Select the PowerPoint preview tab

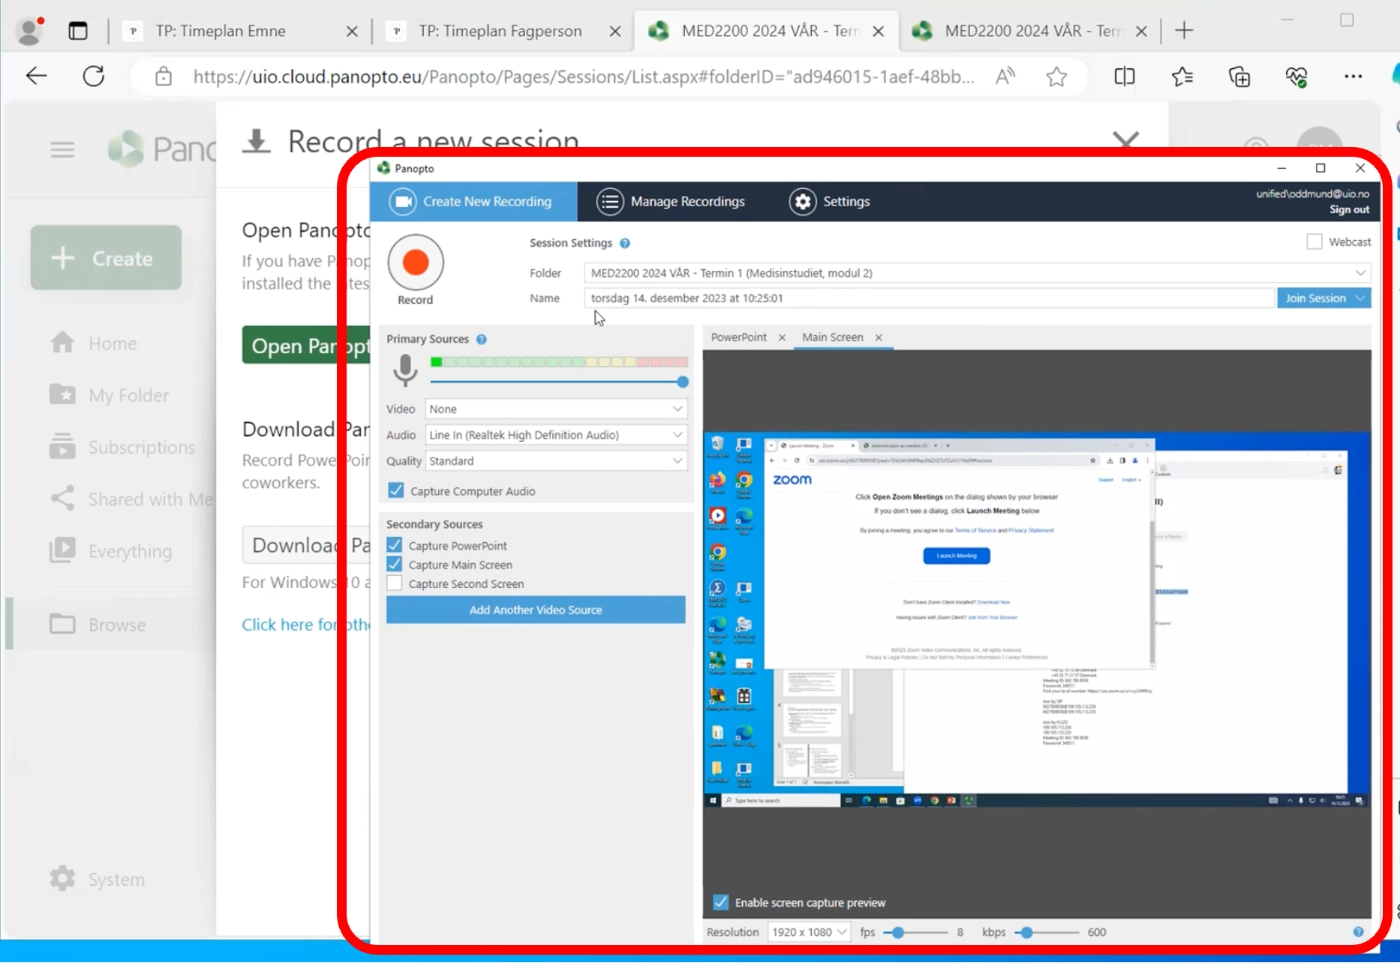(739, 338)
